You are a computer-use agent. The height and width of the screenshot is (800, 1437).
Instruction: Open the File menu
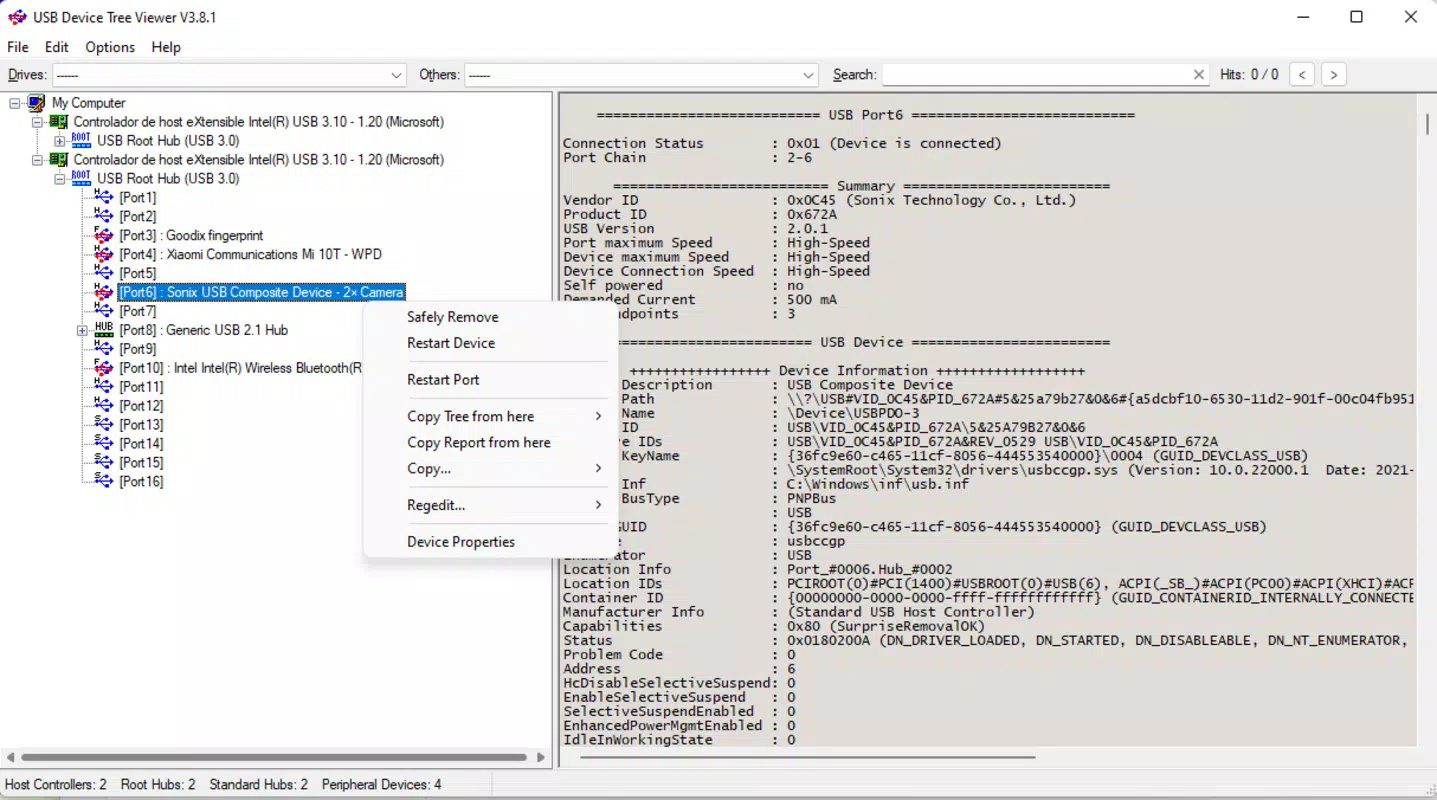[x=18, y=47]
